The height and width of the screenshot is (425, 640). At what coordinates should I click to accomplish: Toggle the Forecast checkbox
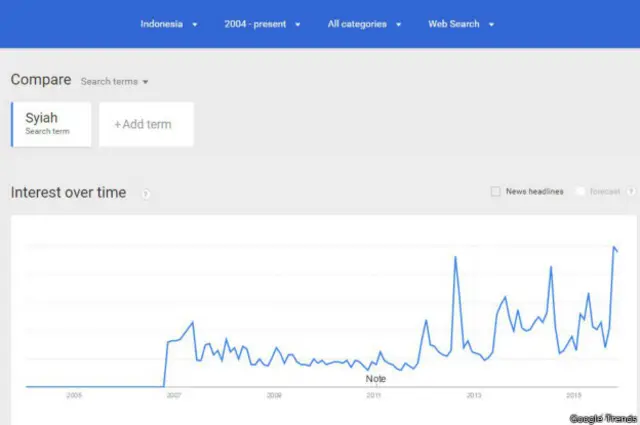pyautogui.click(x=582, y=192)
